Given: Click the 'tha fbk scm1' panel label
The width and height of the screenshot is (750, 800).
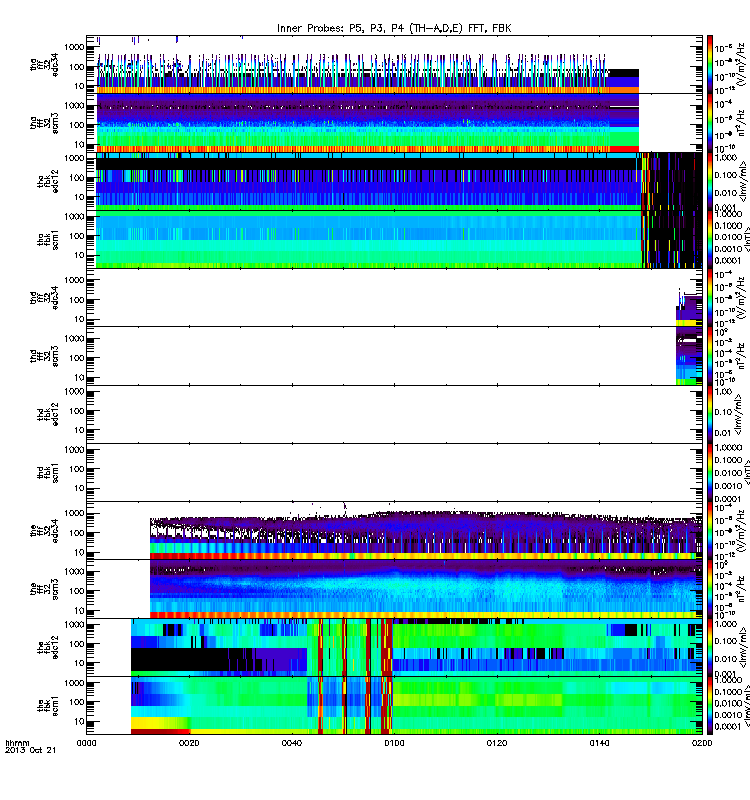Looking at the screenshot, I should 48,239.
